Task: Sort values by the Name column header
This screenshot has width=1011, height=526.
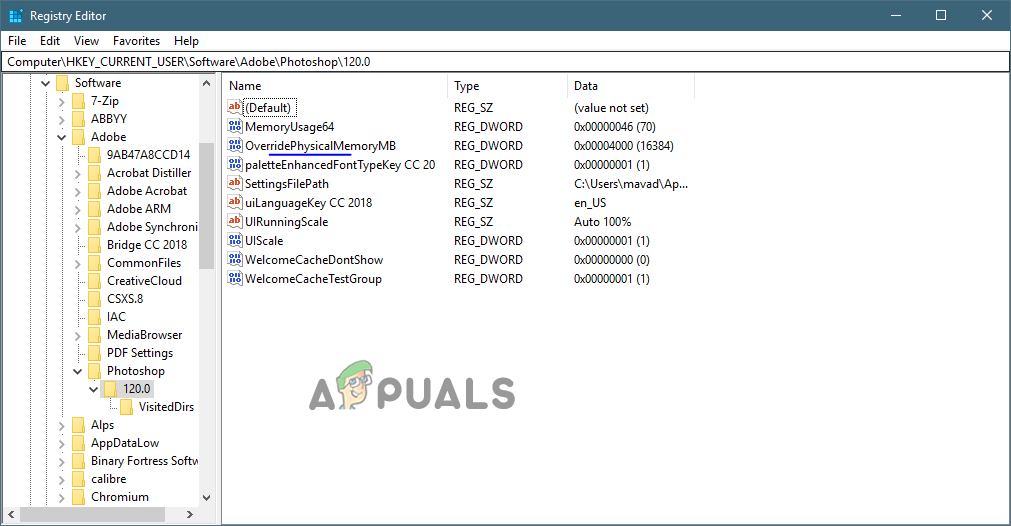Action: [335, 86]
